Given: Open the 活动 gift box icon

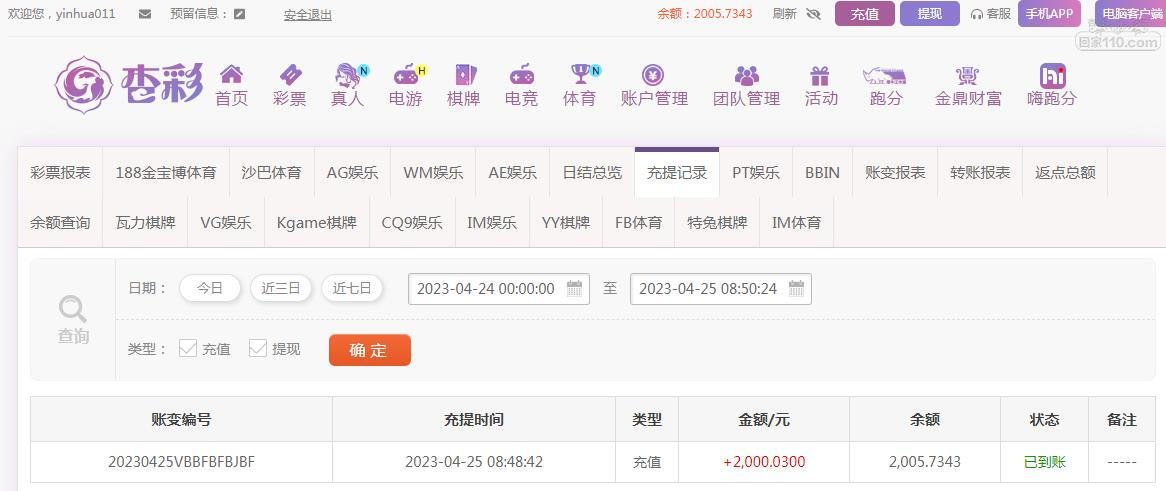Looking at the screenshot, I should 819,75.
